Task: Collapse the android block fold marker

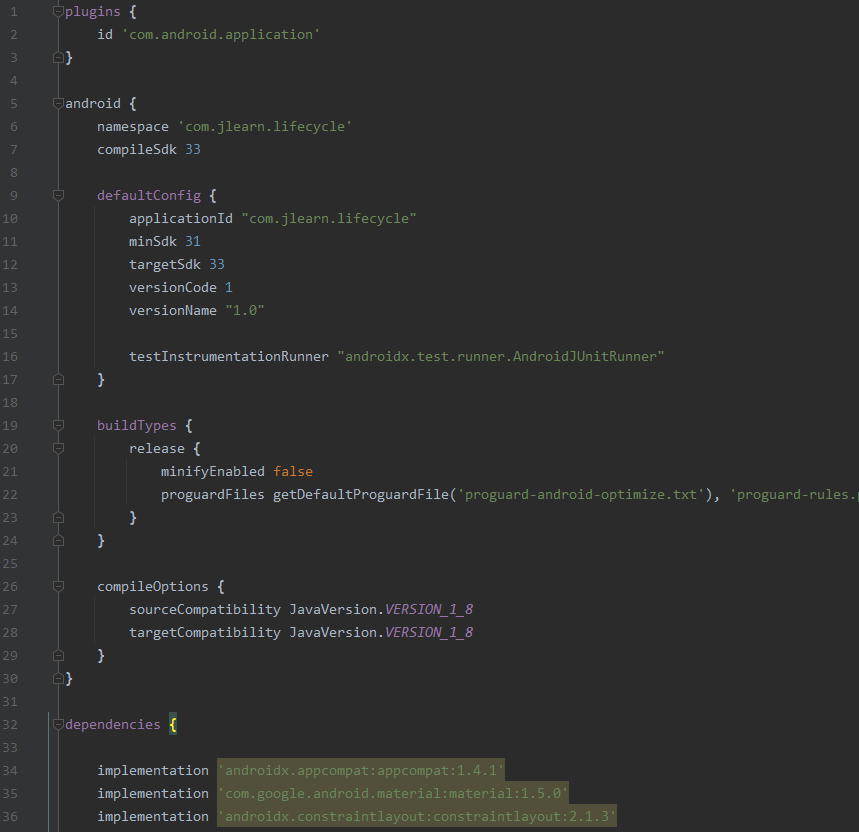Action: (x=58, y=104)
